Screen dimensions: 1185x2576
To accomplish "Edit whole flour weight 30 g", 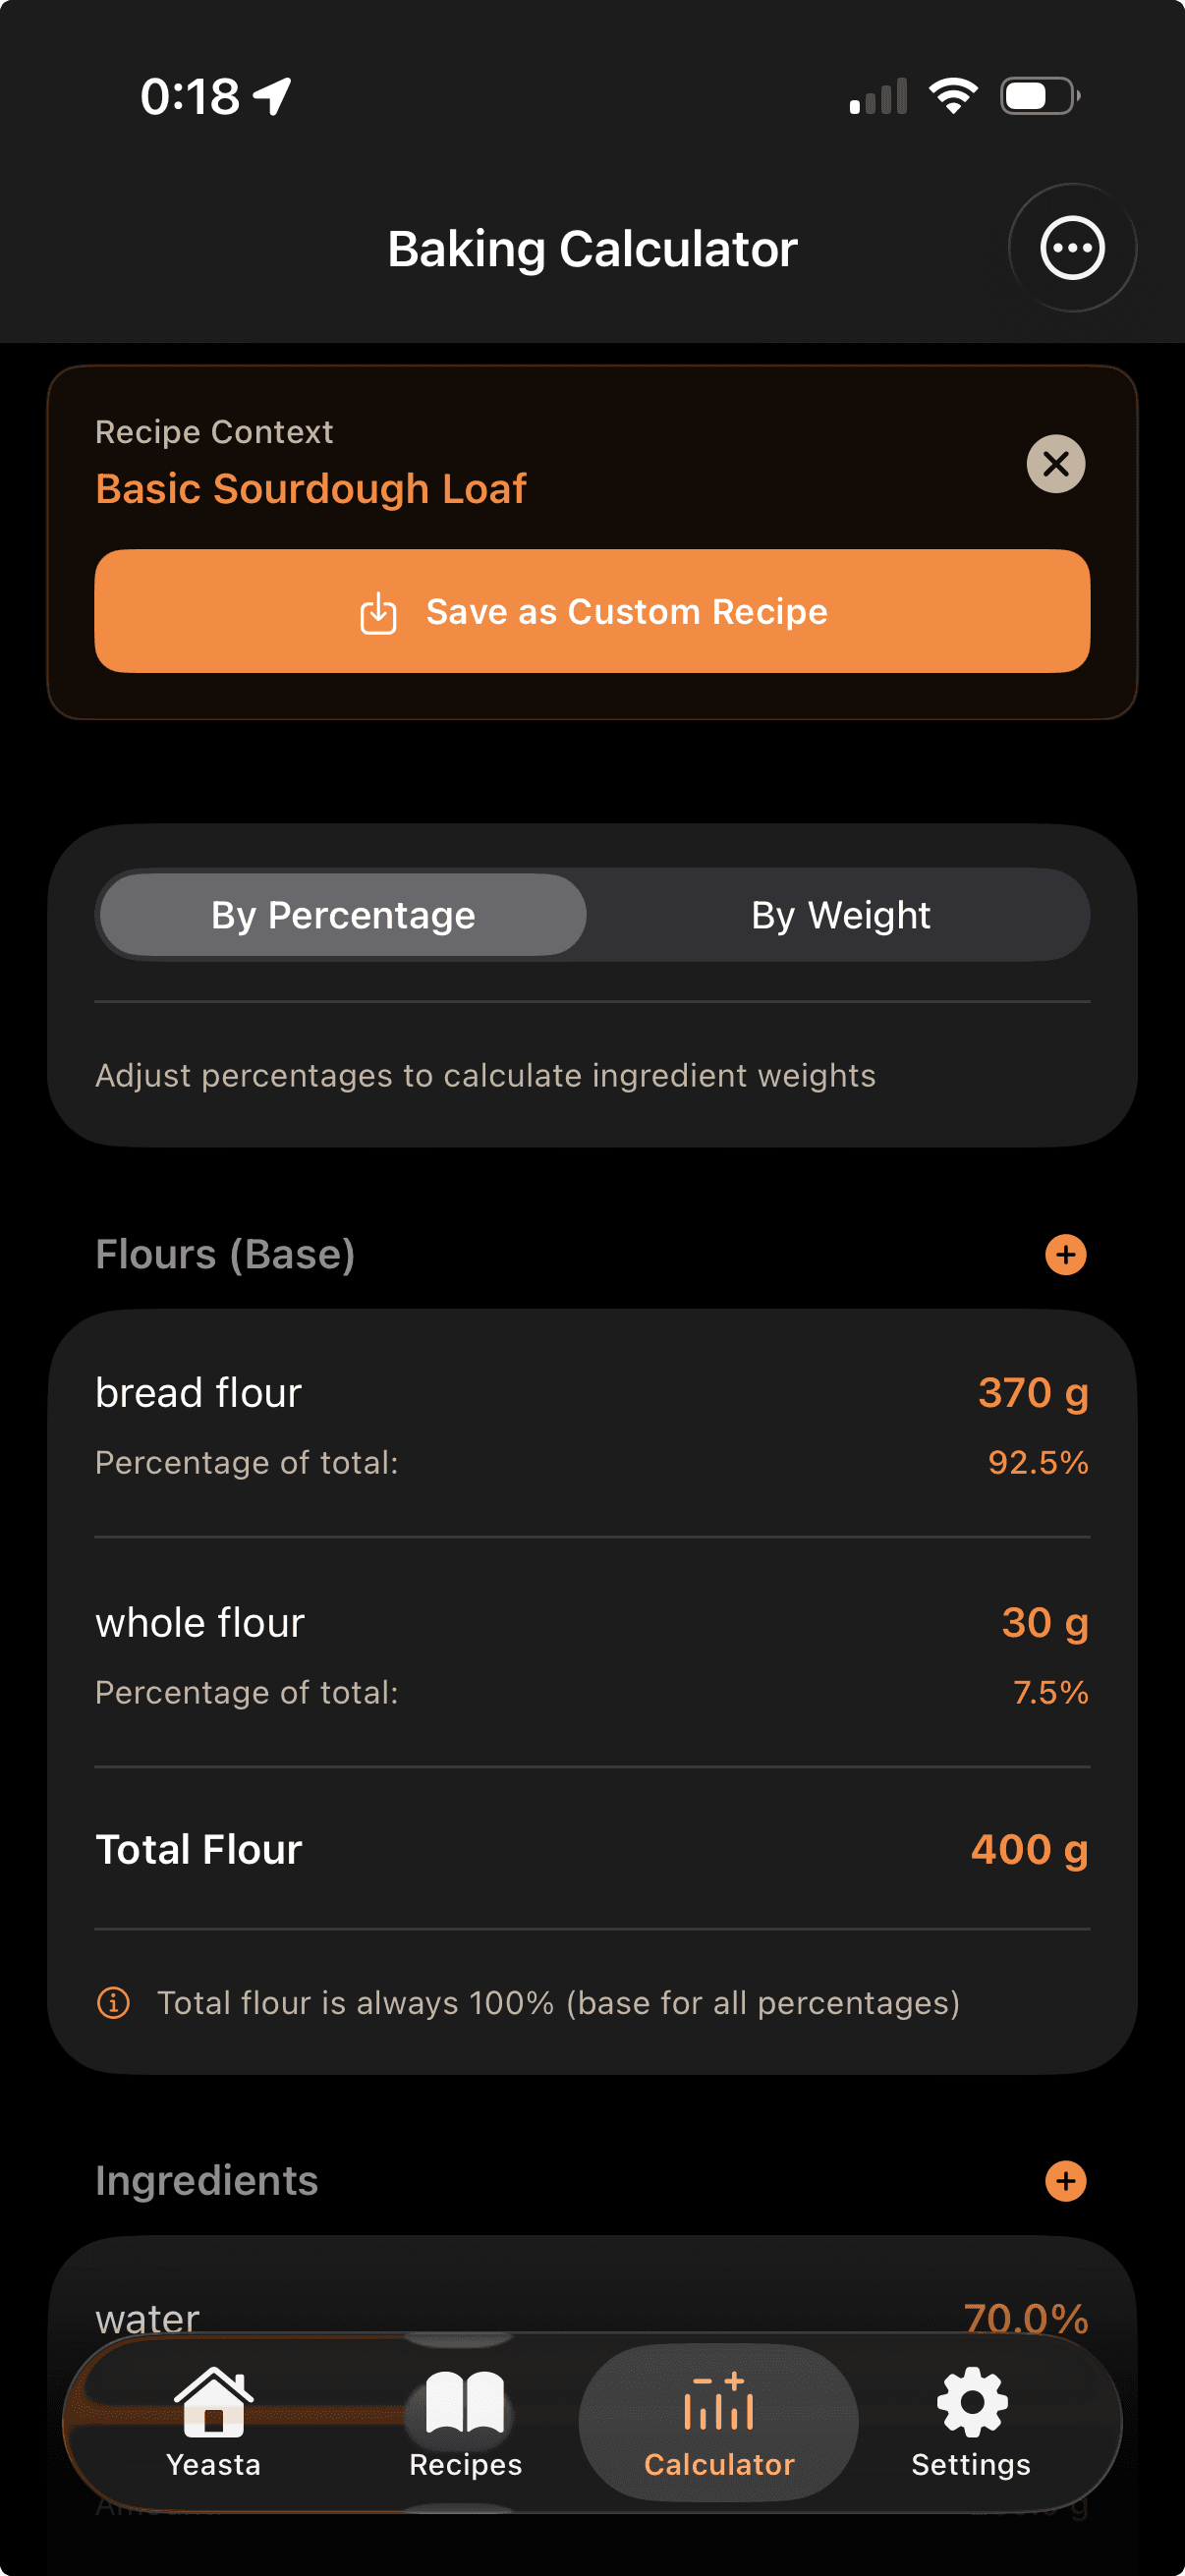I will tap(1044, 1622).
